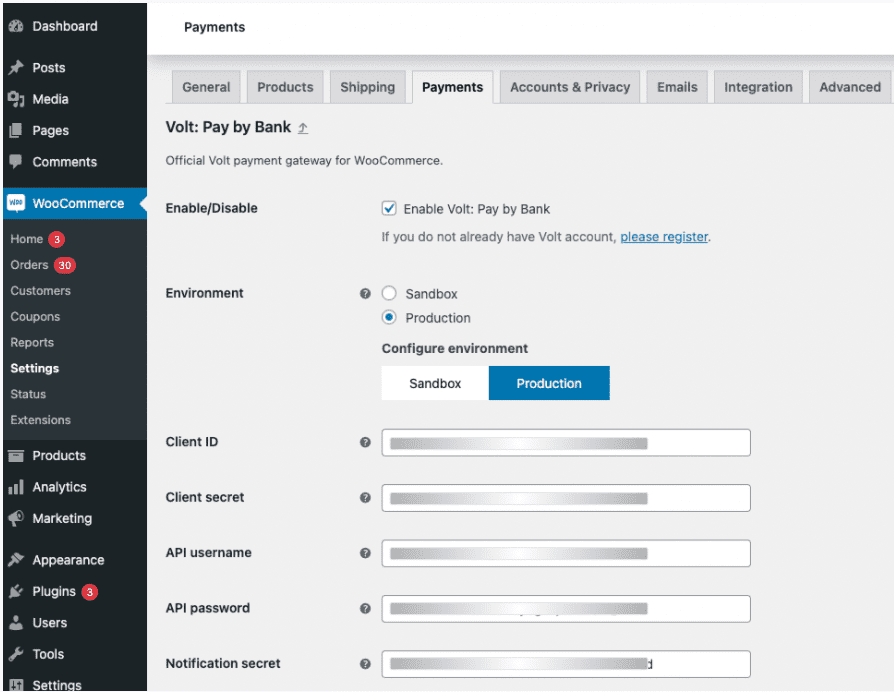Click the Products archive box icon
Image resolution: width=894 pixels, height=692 pixels.
coord(16,455)
